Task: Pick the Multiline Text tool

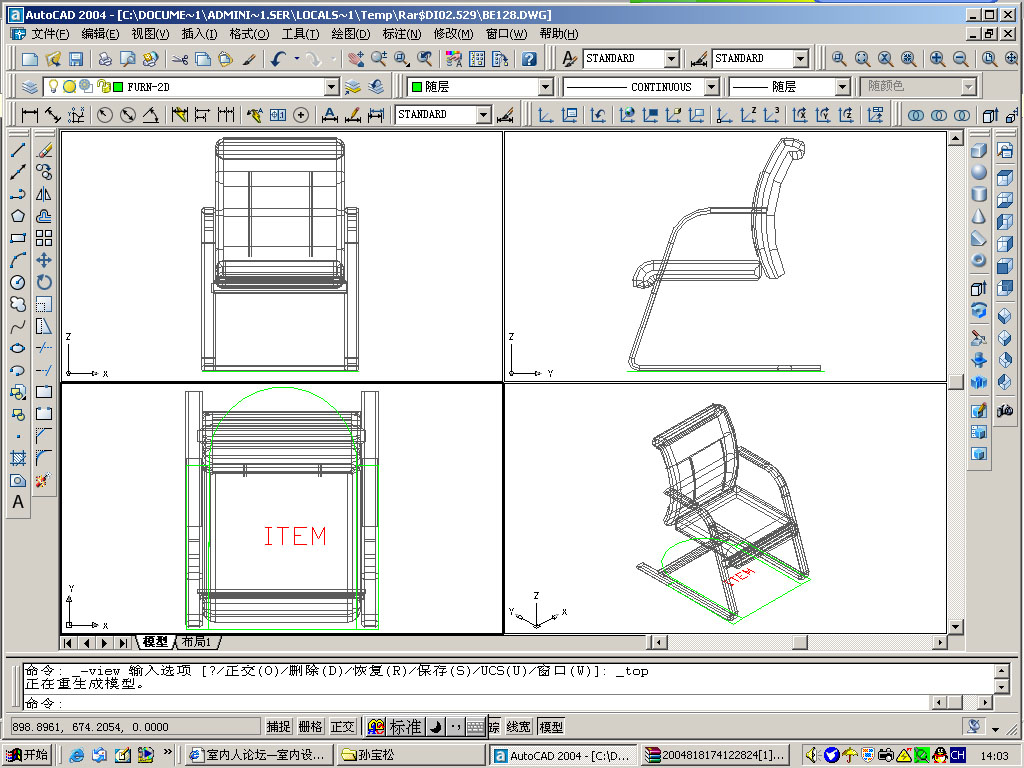Action: coord(18,503)
